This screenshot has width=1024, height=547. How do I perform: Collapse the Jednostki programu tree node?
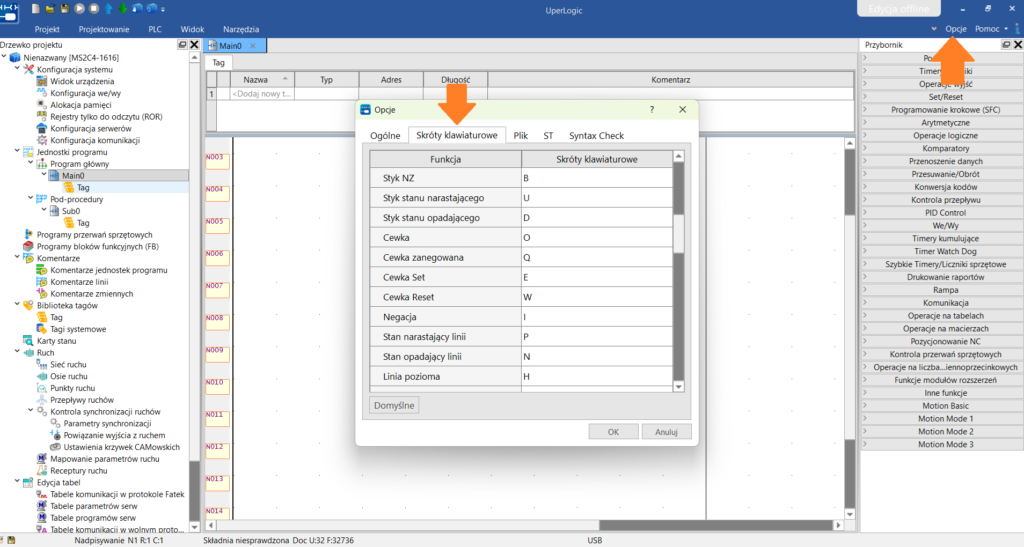(18, 151)
